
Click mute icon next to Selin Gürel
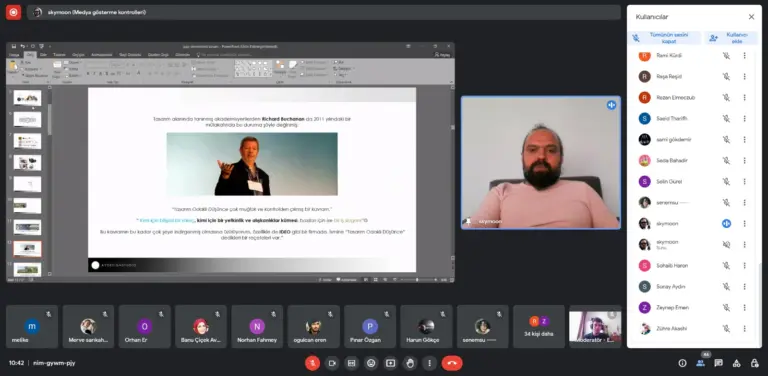click(x=726, y=182)
